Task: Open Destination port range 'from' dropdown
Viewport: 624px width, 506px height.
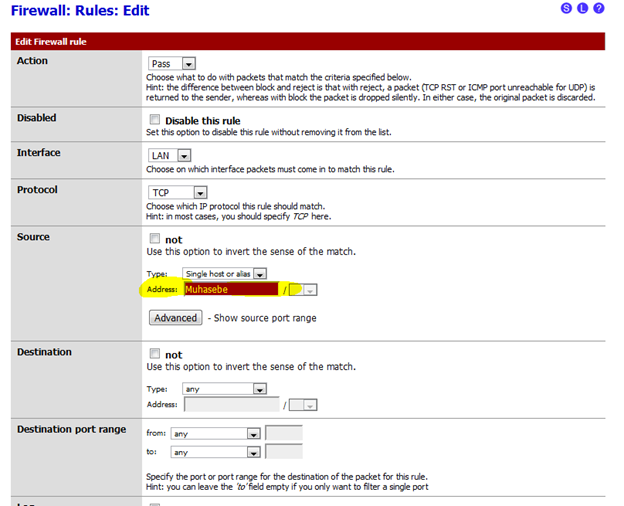Action: [215, 434]
